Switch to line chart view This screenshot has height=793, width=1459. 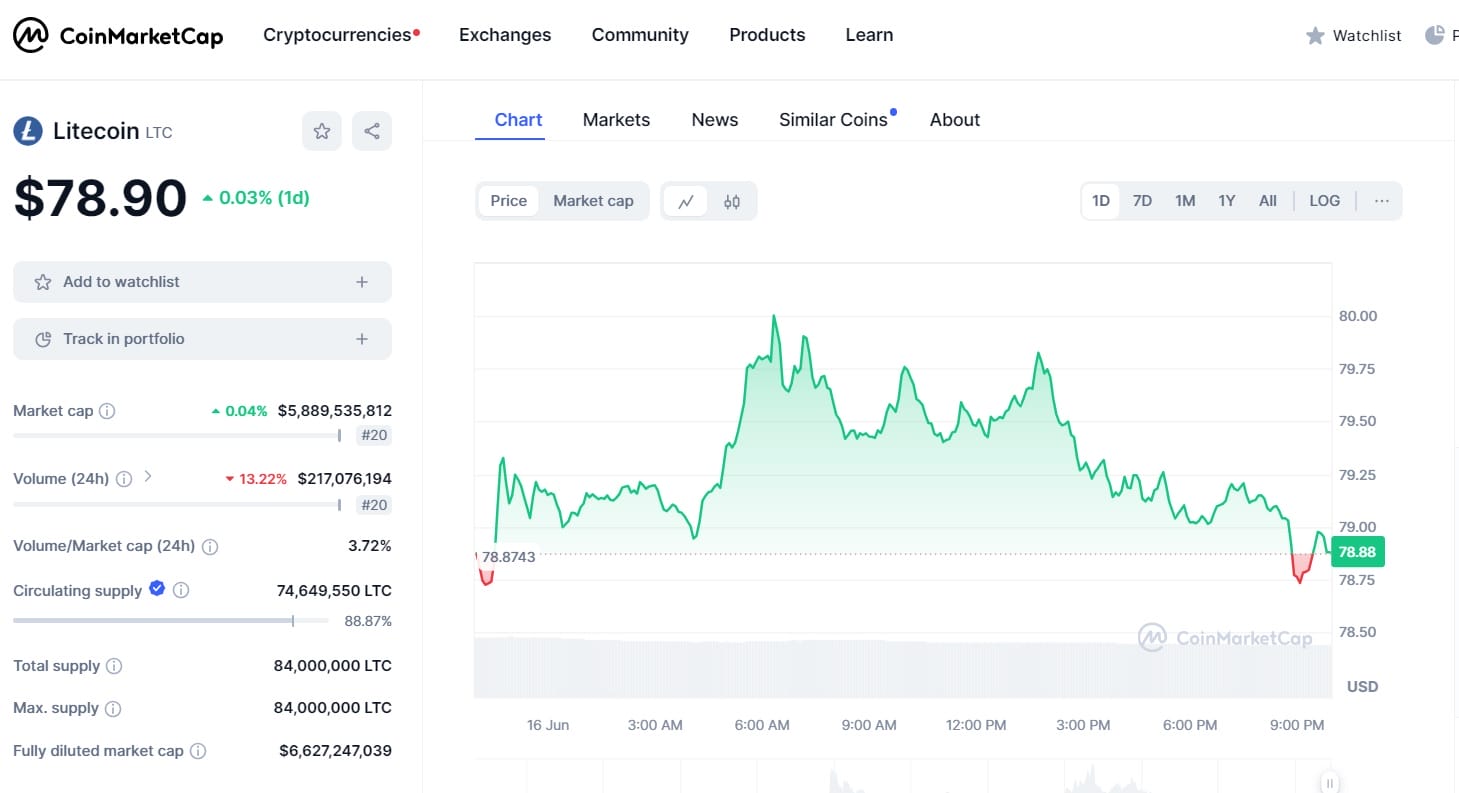pyautogui.click(x=686, y=201)
